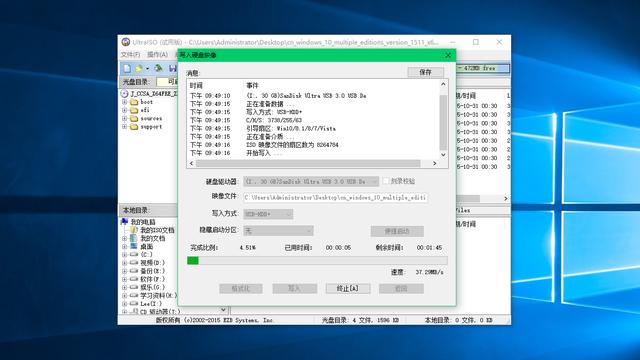Expand the 桌面 tree node
The width and height of the screenshot is (640, 360).
pos(124,247)
